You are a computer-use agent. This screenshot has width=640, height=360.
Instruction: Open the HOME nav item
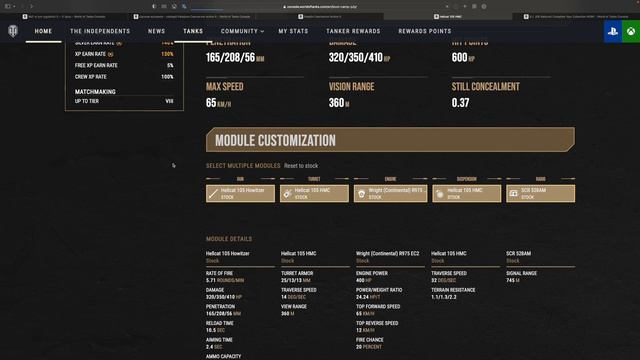point(43,31)
